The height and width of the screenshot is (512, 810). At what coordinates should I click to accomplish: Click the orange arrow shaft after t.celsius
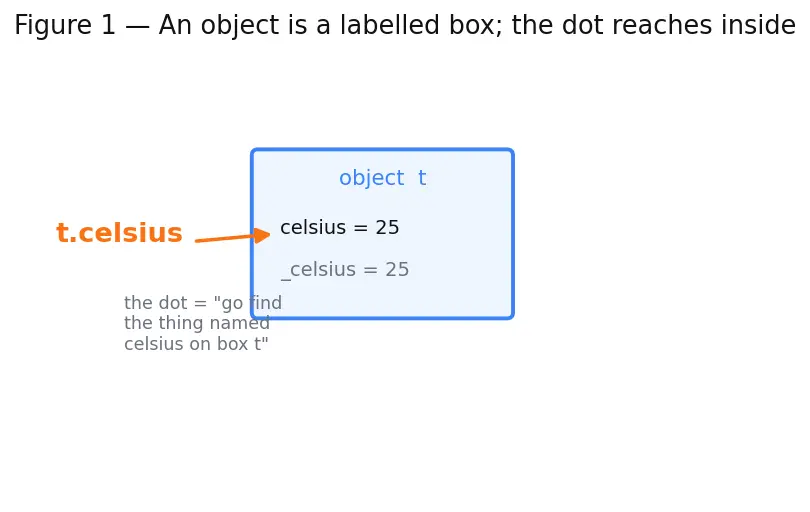point(225,238)
